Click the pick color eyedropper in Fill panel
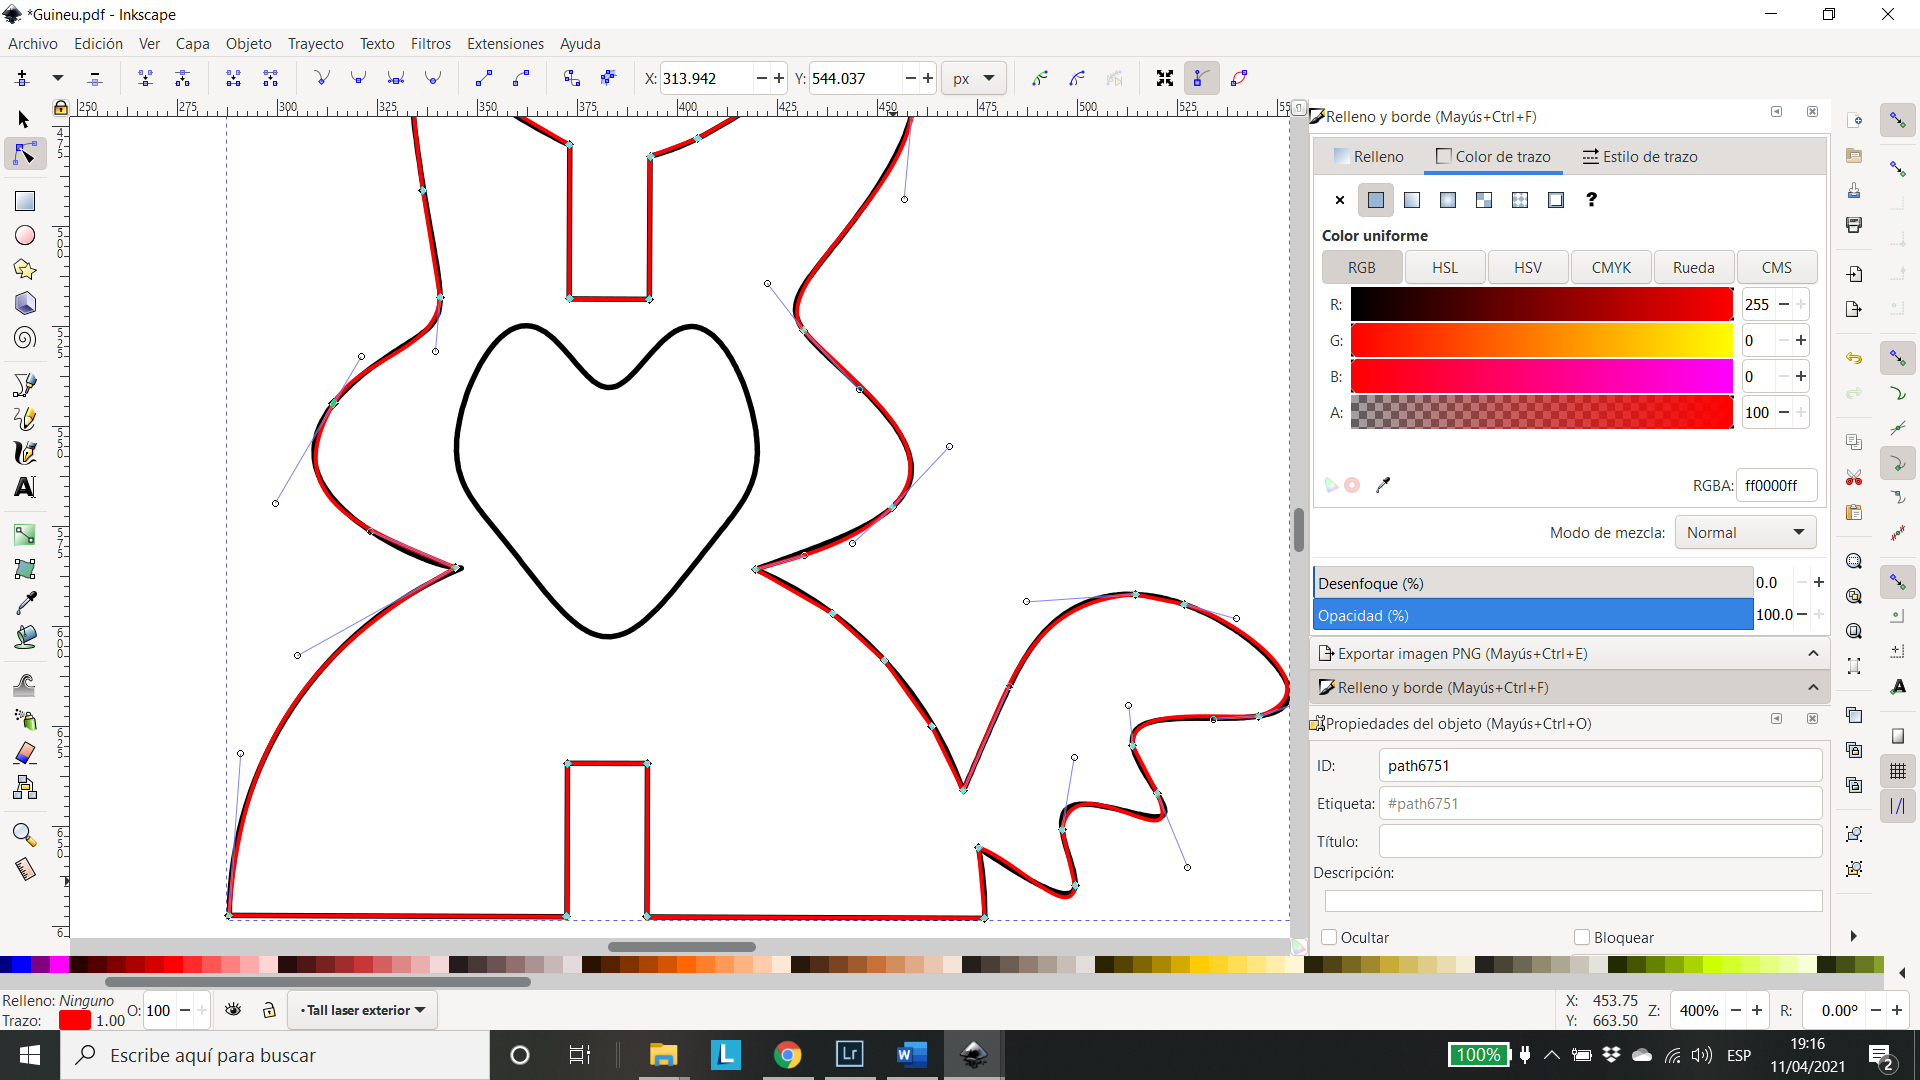This screenshot has height=1080, width=1920. (x=1383, y=485)
